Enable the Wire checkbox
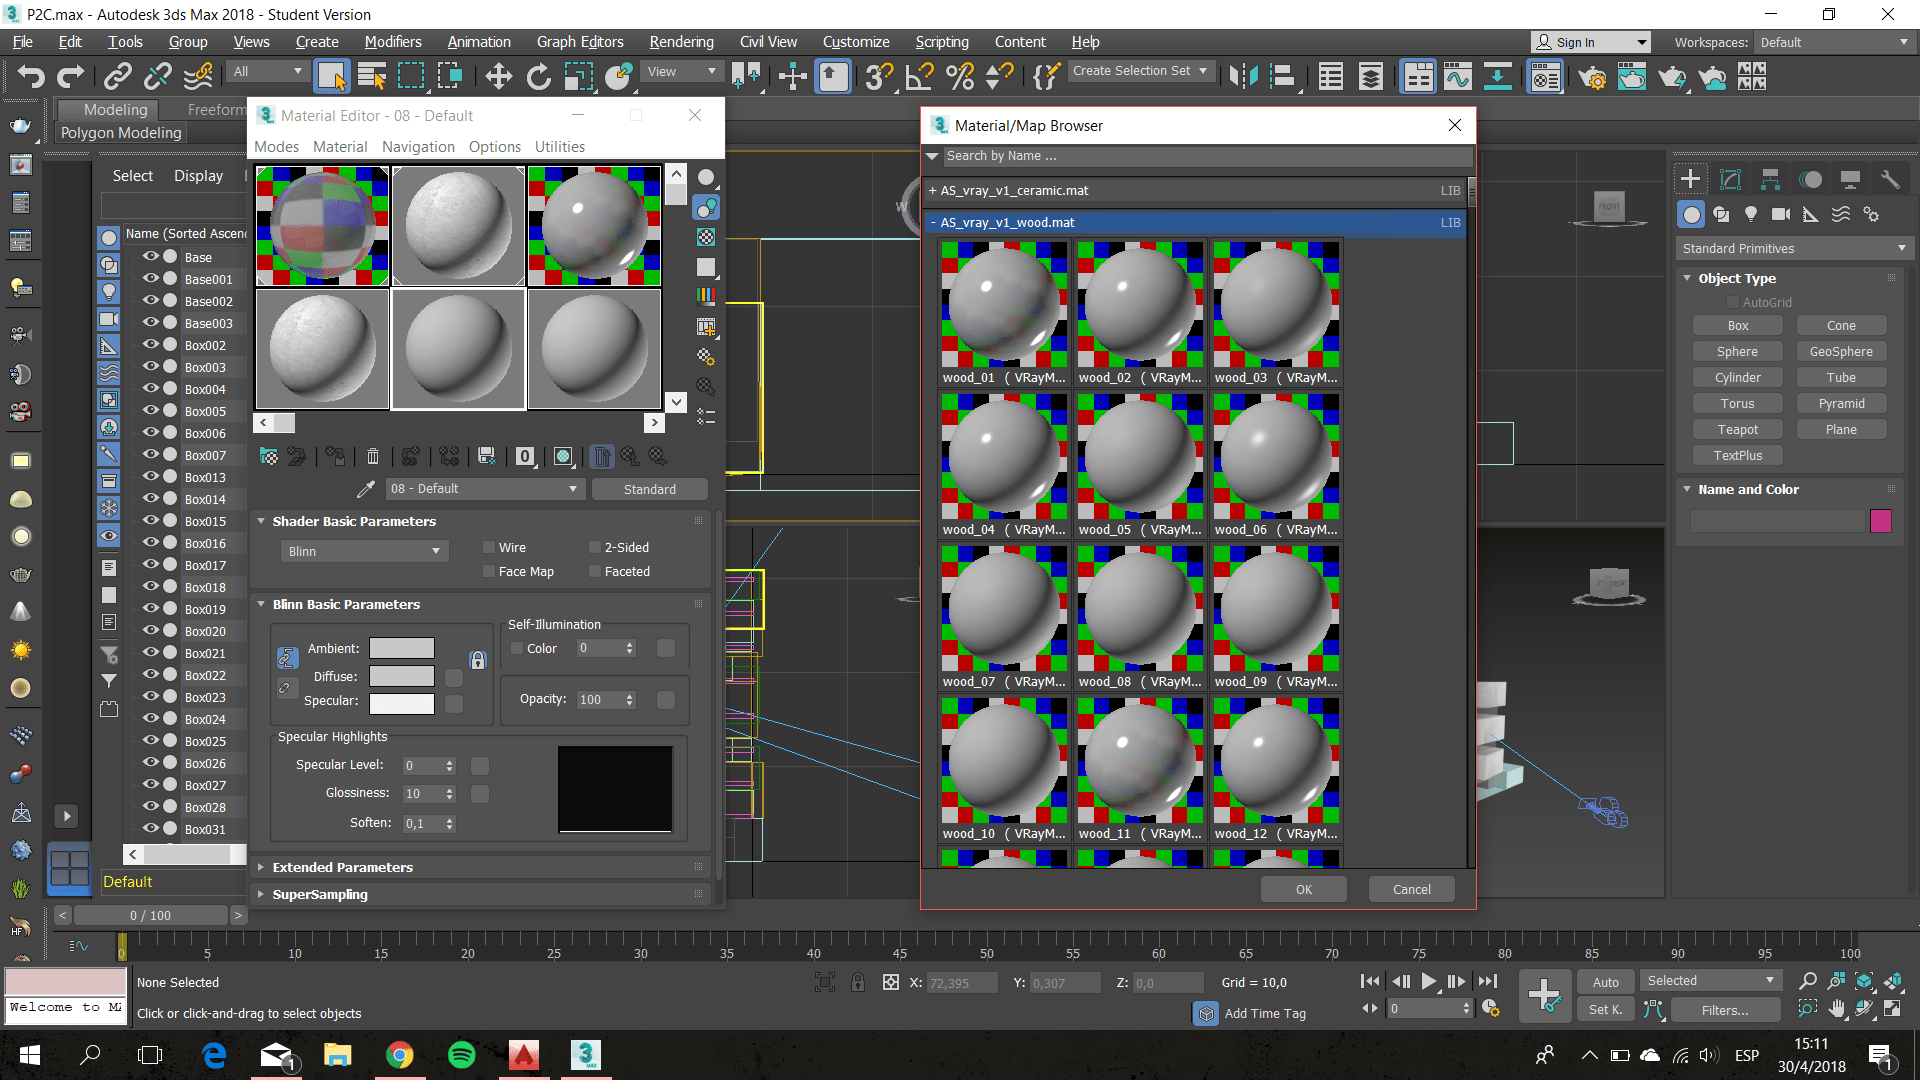The image size is (1920, 1080). (489, 547)
